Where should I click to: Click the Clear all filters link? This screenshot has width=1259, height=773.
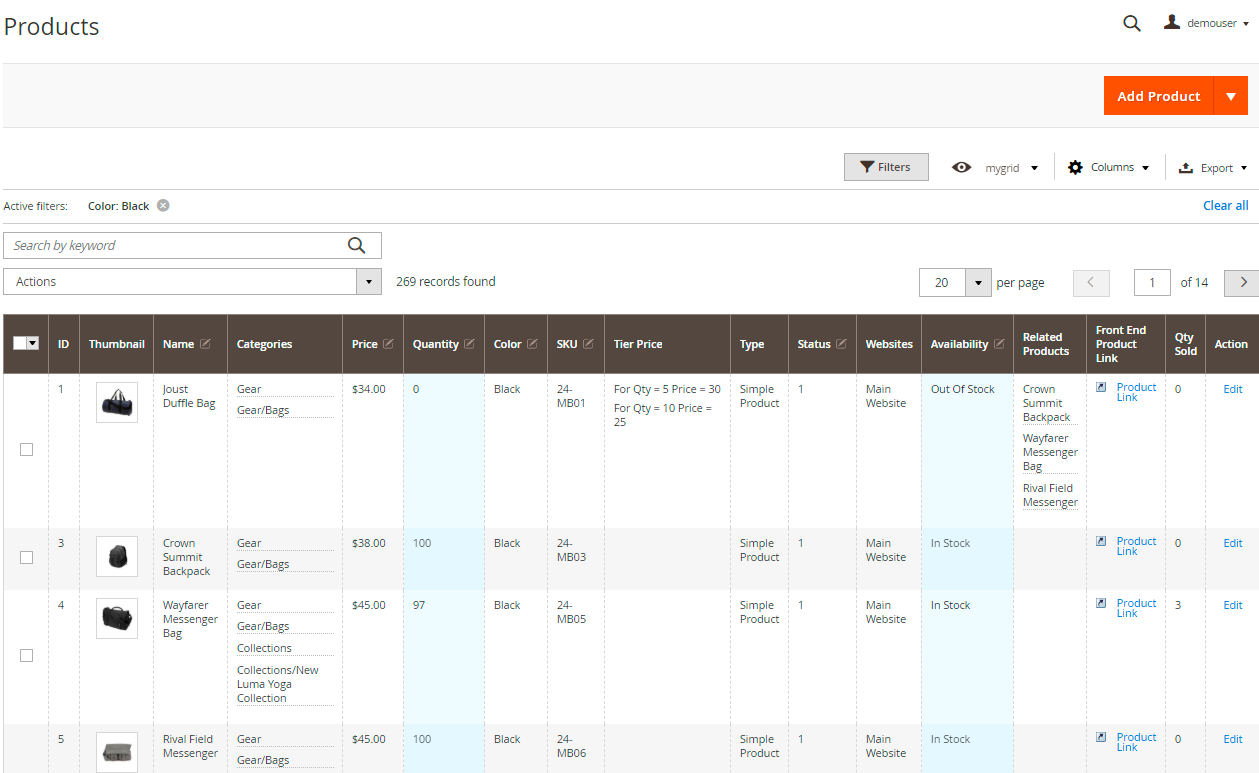pyautogui.click(x=1225, y=206)
